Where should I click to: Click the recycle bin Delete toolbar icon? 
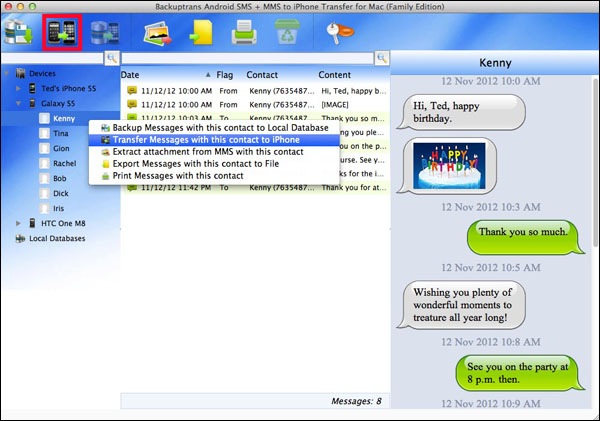287,33
